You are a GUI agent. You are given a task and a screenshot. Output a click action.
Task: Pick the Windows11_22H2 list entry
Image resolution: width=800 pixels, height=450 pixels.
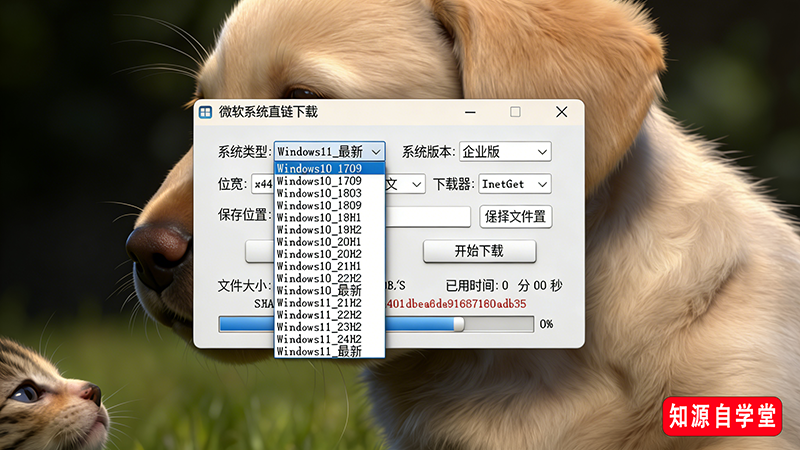coord(330,315)
